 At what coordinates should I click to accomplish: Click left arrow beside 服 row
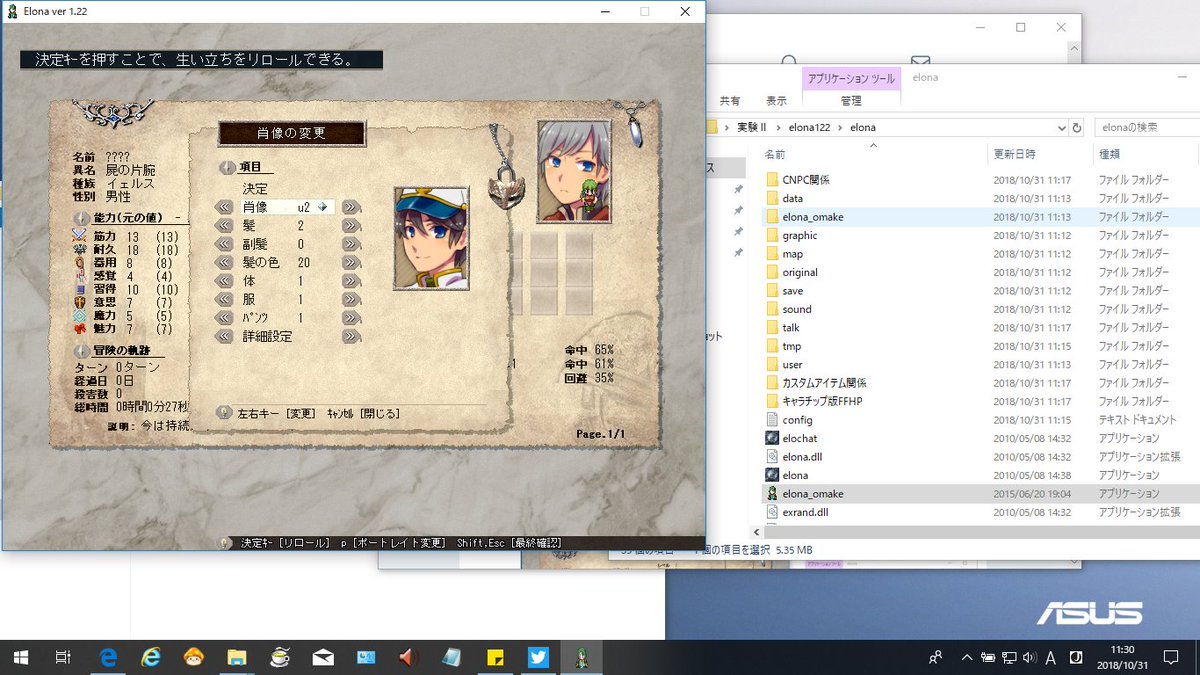(224, 299)
